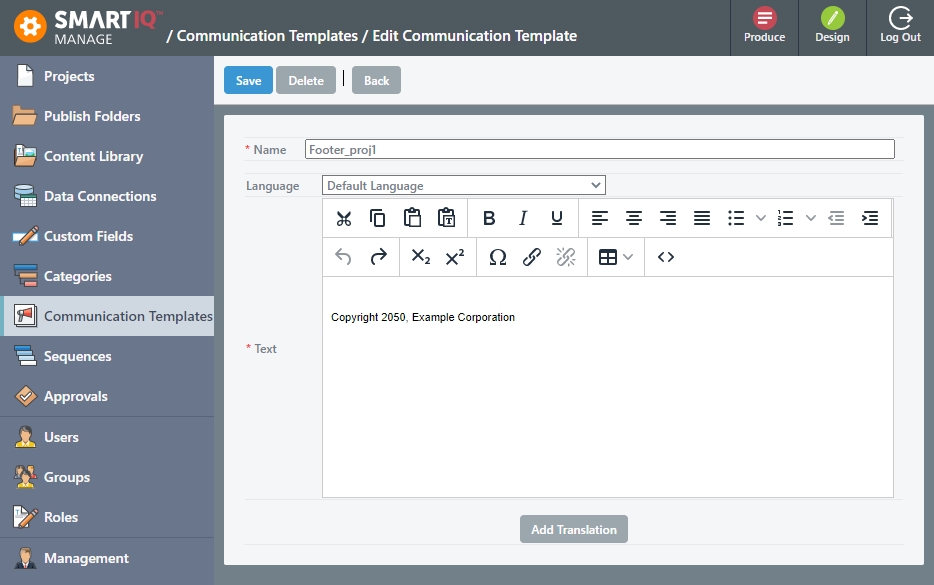Toggle Bold formatting
Viewport: 934px width, 585px height.
click(x=489, y=219)
